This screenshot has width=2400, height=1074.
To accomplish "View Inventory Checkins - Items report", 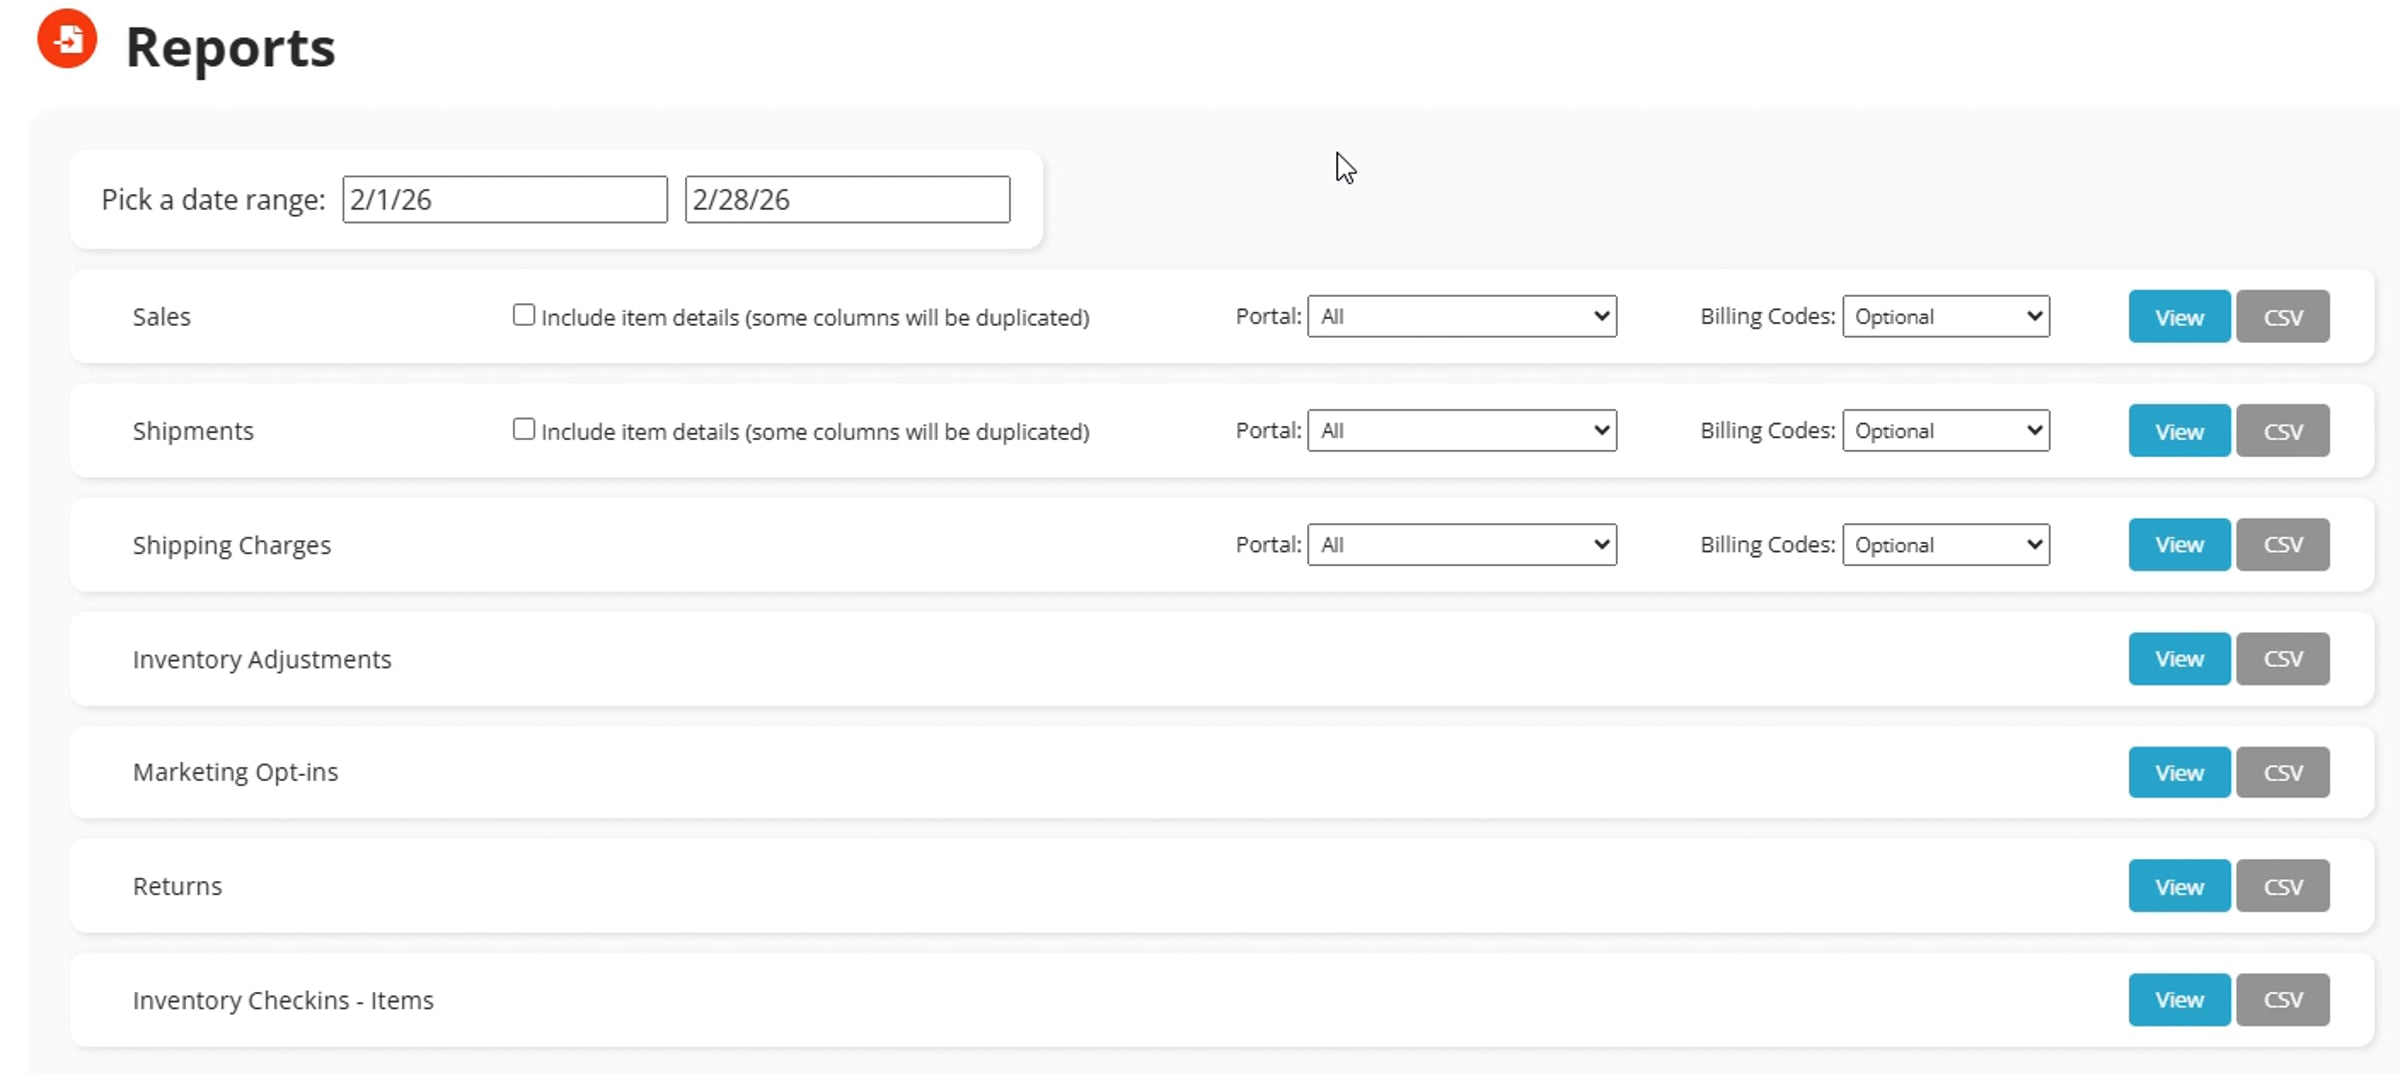I will (2179, 999).
